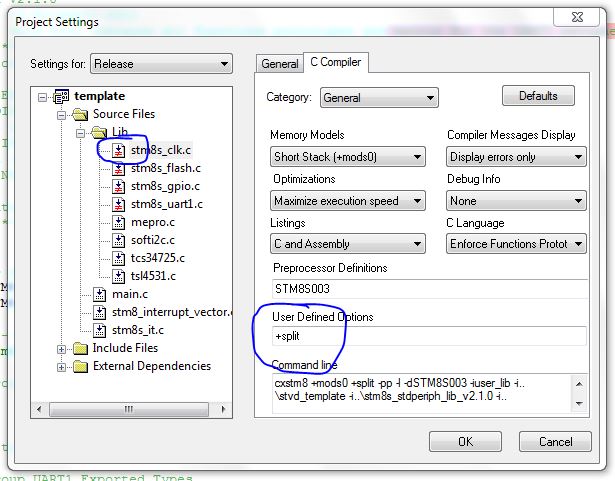Select the C Compiler tab
Viewport: 615px width, 481px height.
point(336,62)
